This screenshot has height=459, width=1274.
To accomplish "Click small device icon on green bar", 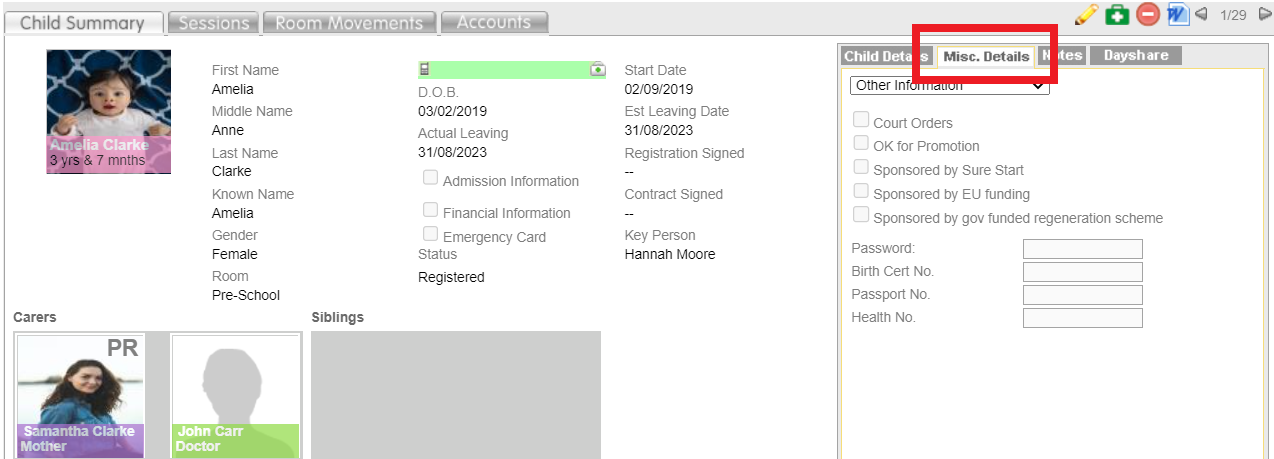I will pos(424,70).
